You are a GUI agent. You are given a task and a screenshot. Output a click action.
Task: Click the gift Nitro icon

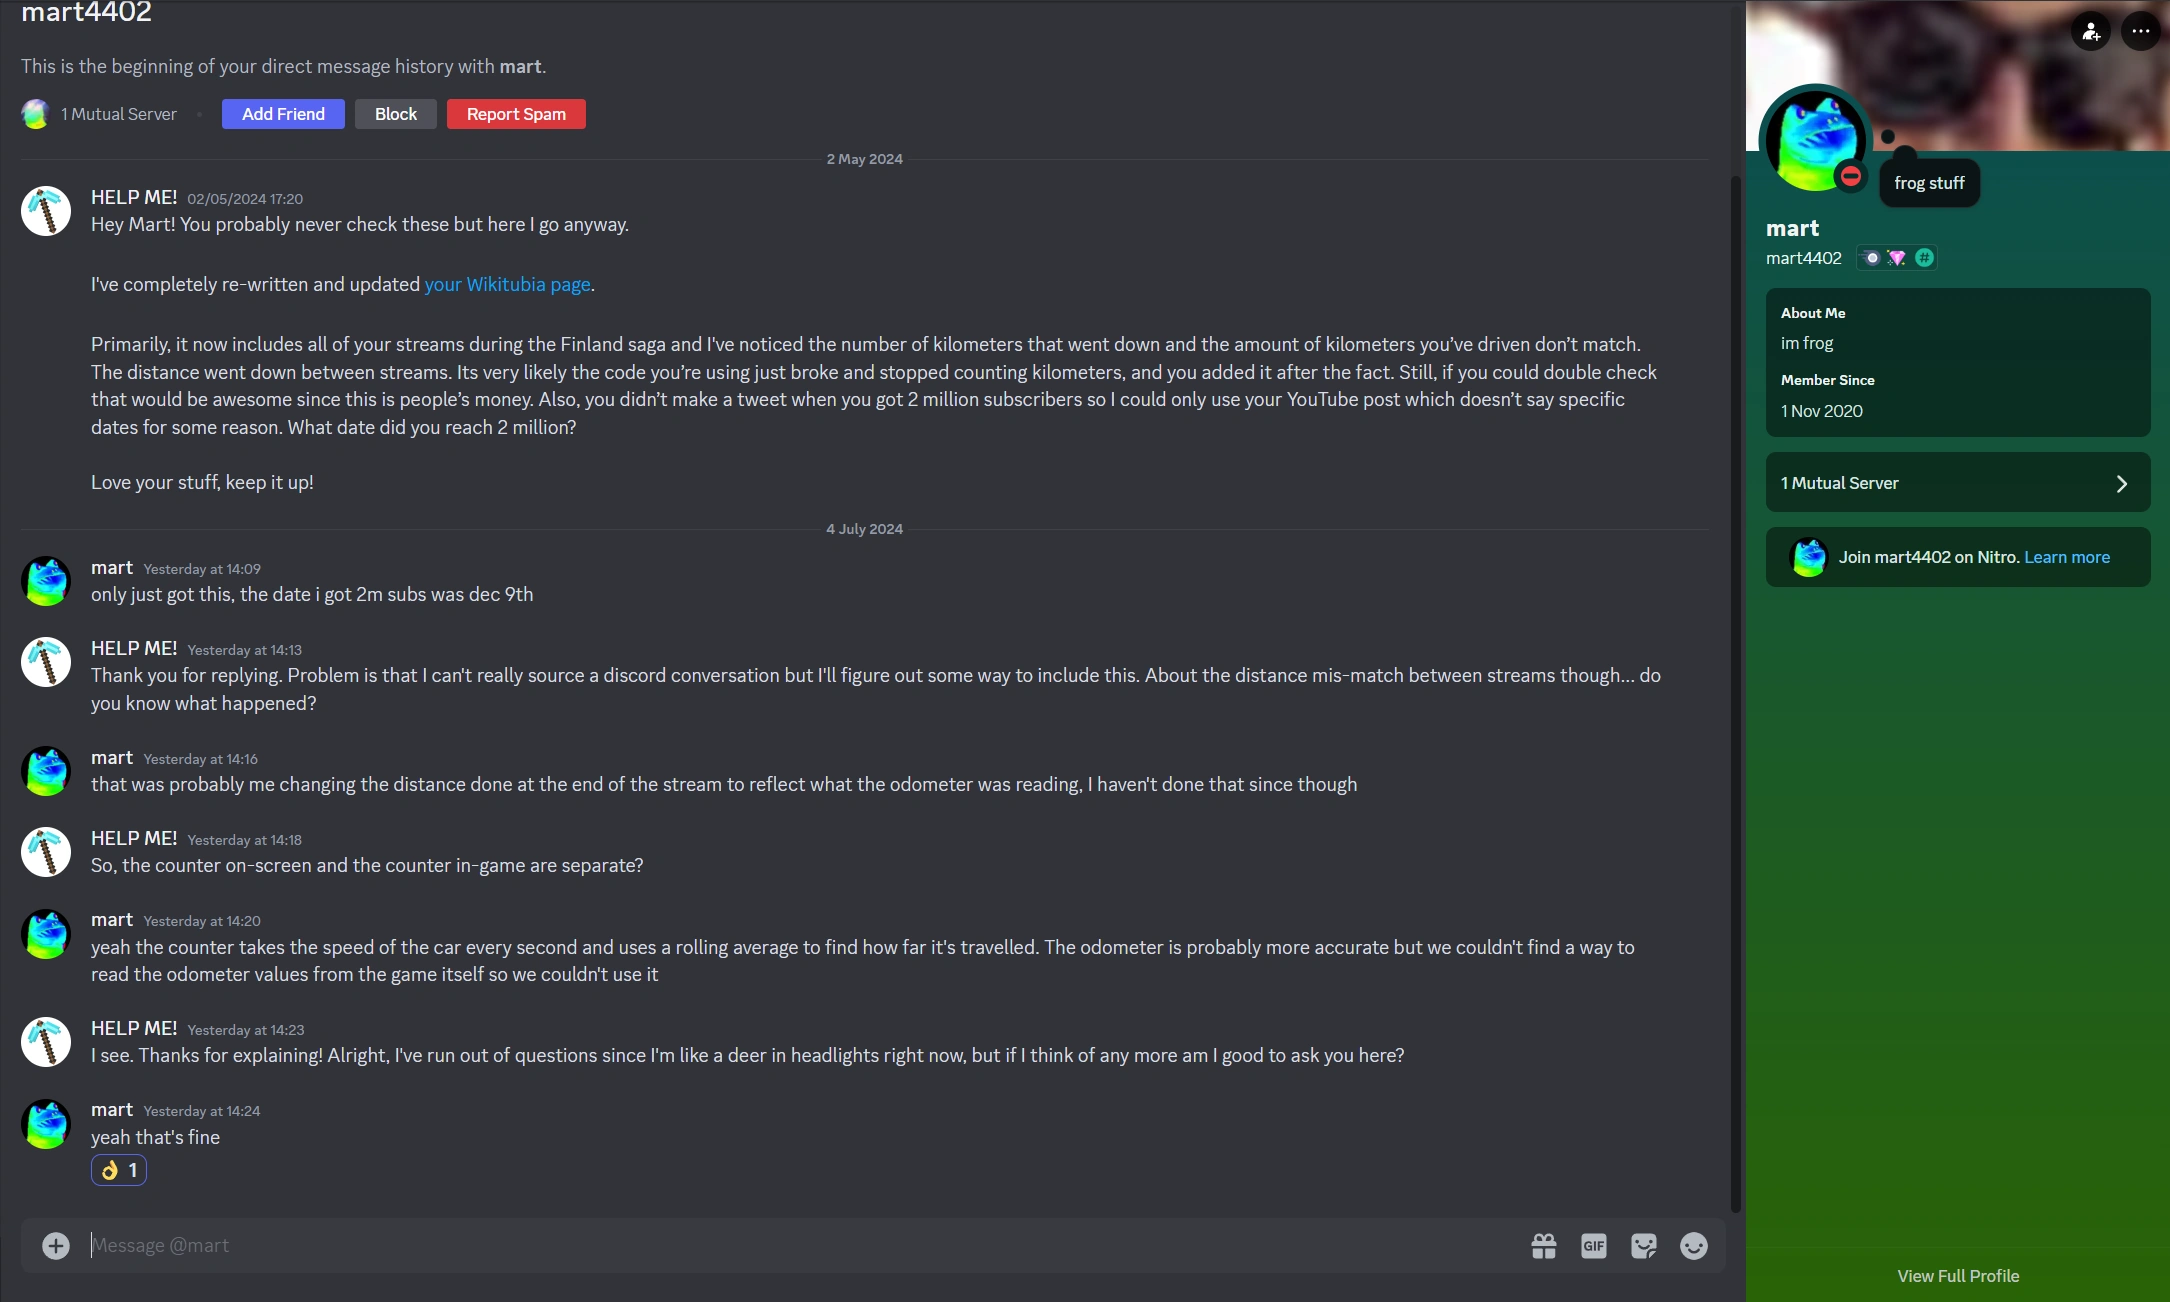pyautogui.click(x=1544, y=1246)
